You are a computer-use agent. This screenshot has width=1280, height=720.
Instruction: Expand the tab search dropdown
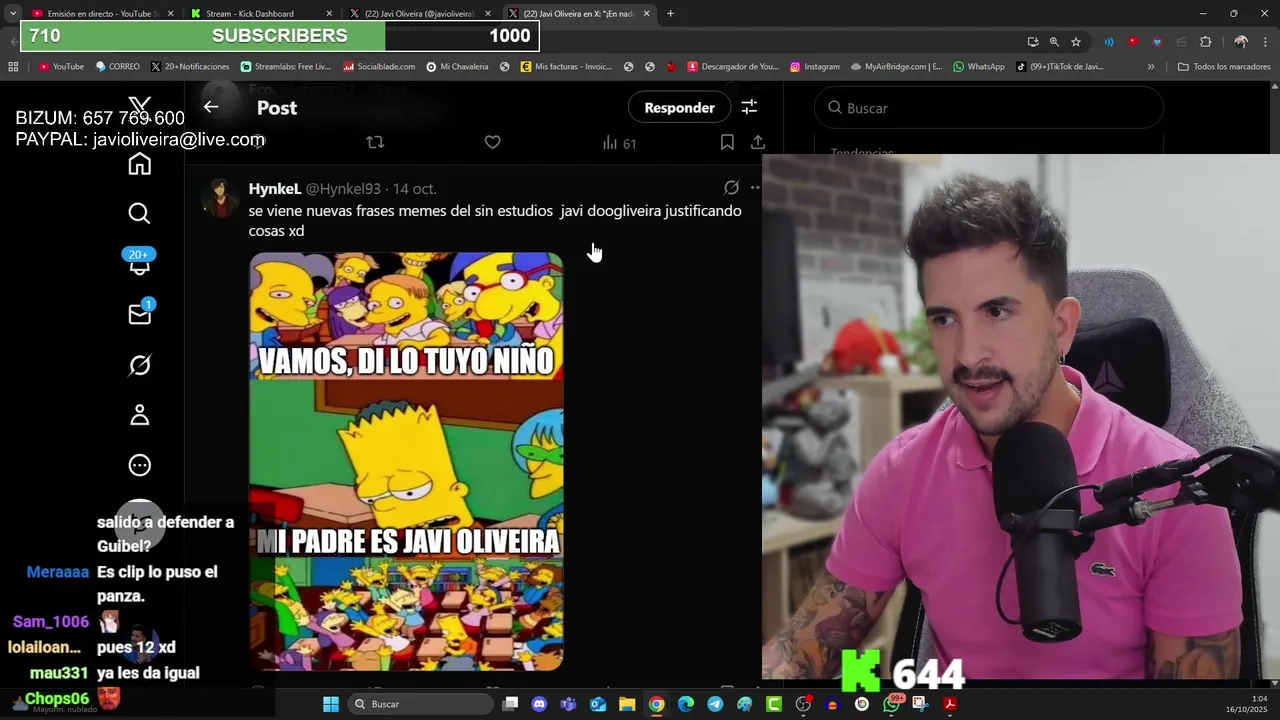pos(12,13)
